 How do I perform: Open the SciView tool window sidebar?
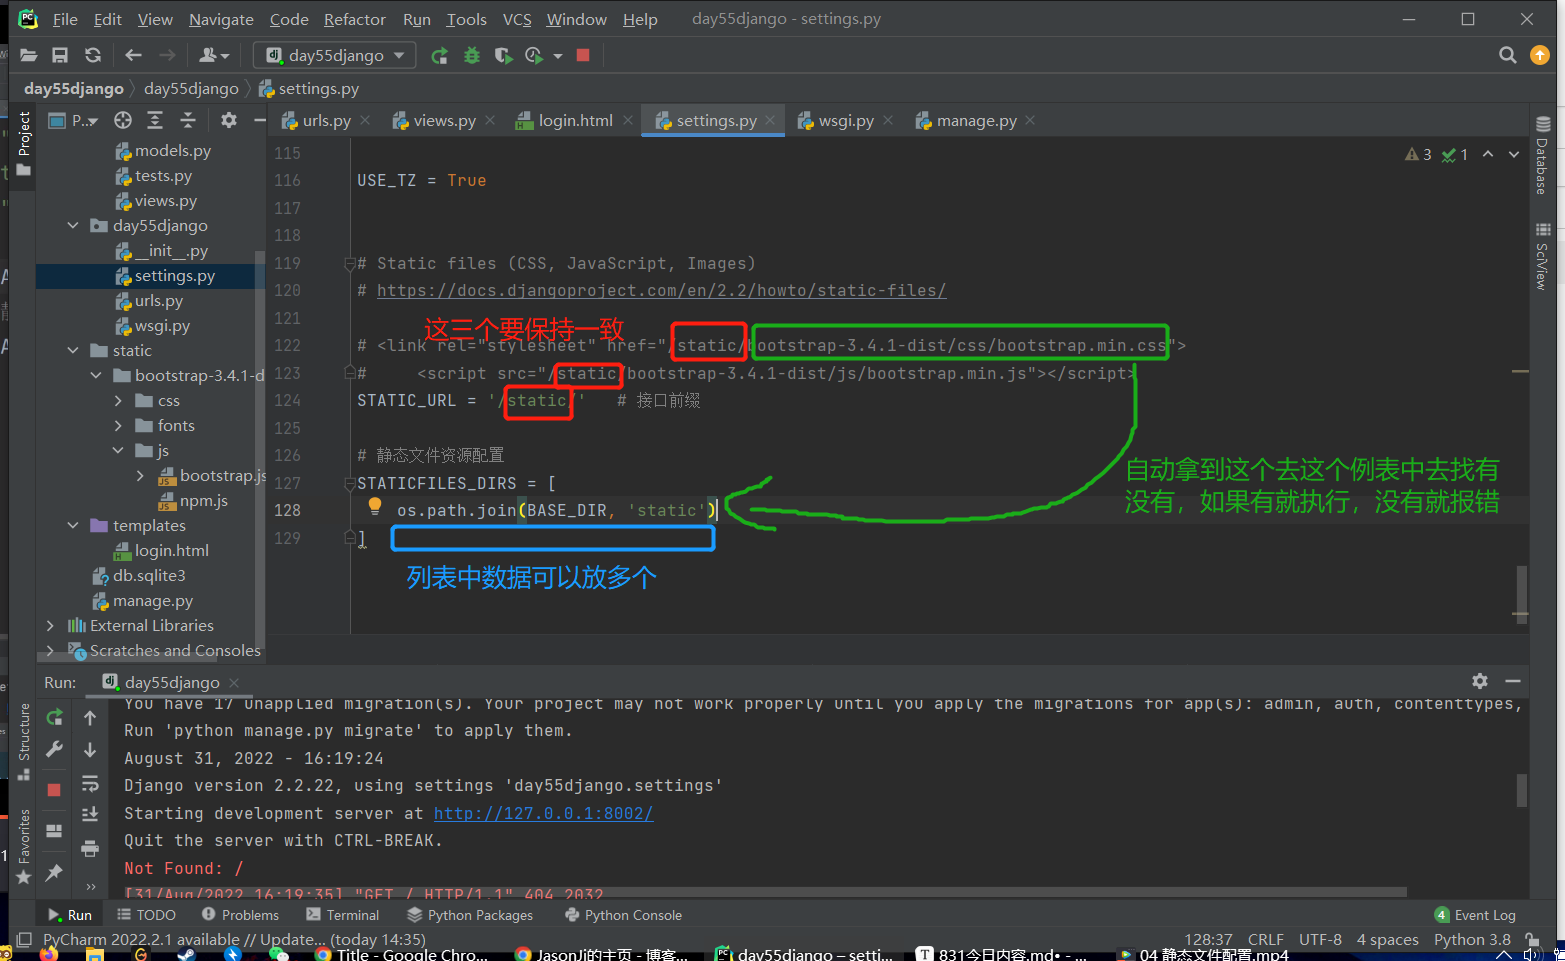click(1543, 256)
